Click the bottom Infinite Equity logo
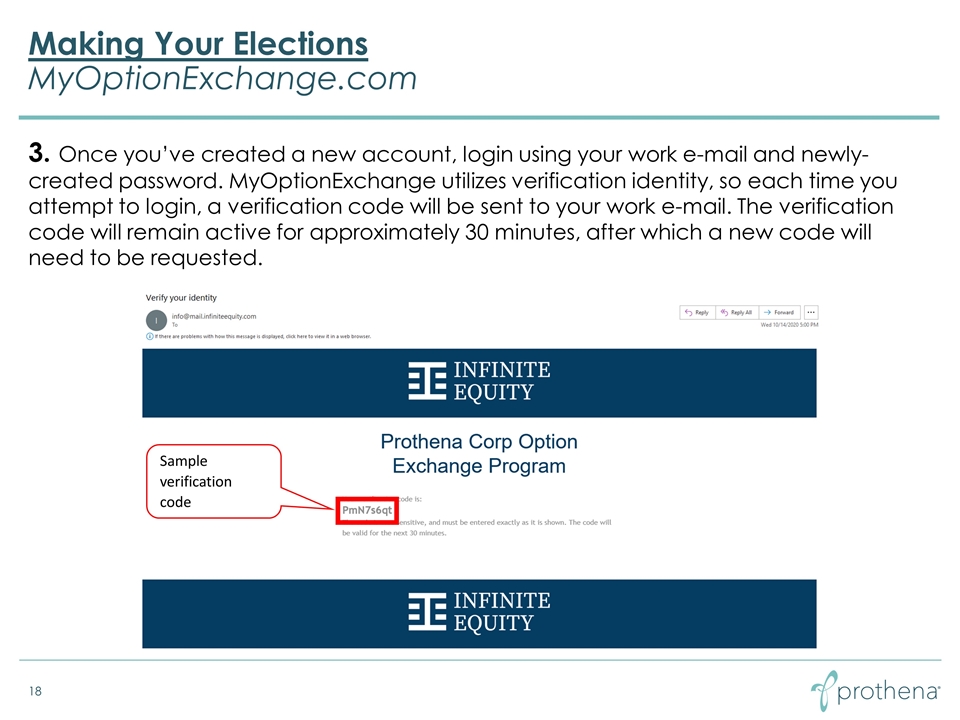This screenshot has height=720, width=960. [479, 613]
